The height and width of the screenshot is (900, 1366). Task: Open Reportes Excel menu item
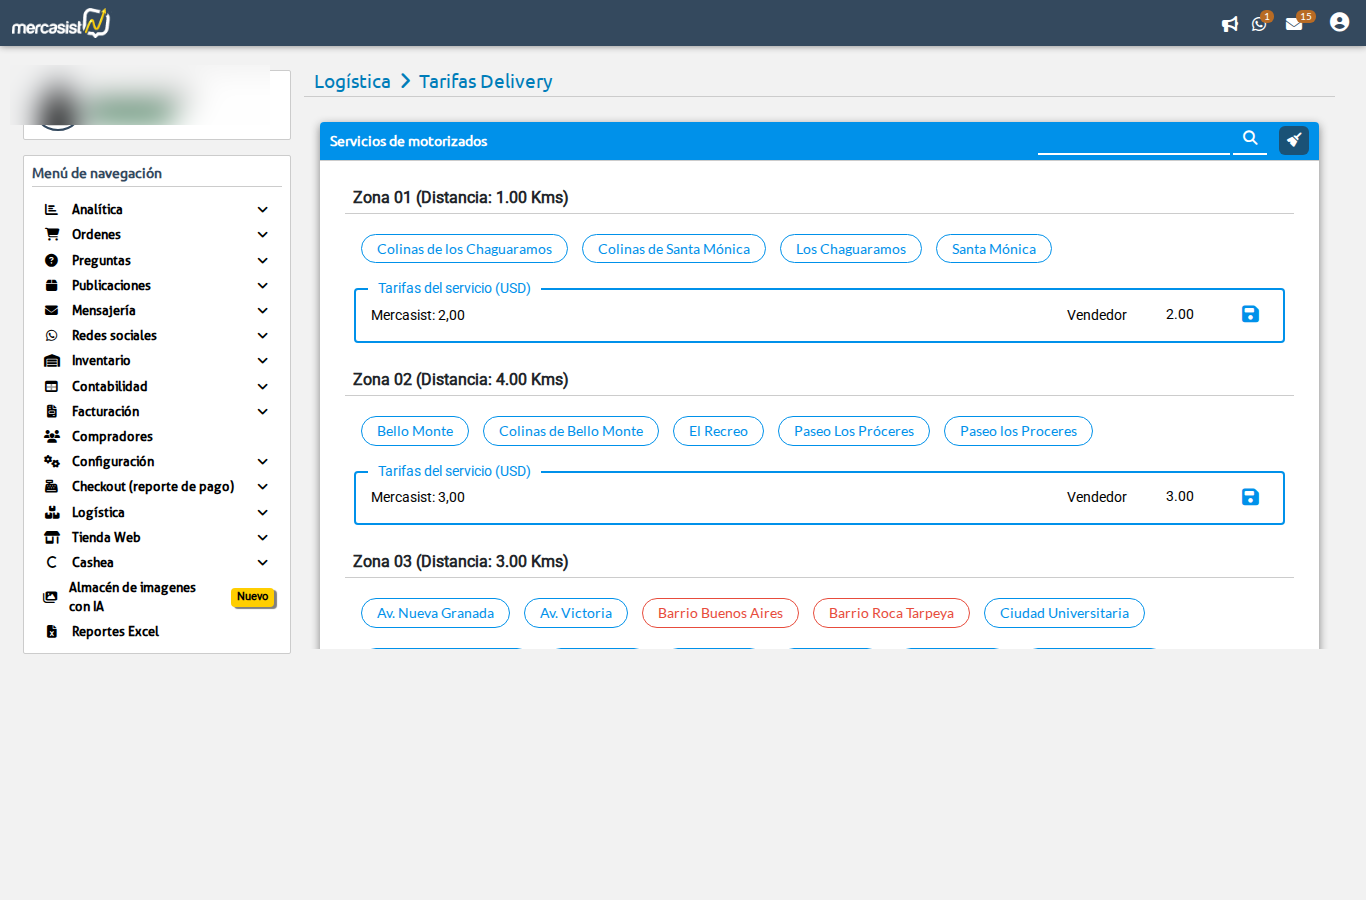(x=115, y=632)
